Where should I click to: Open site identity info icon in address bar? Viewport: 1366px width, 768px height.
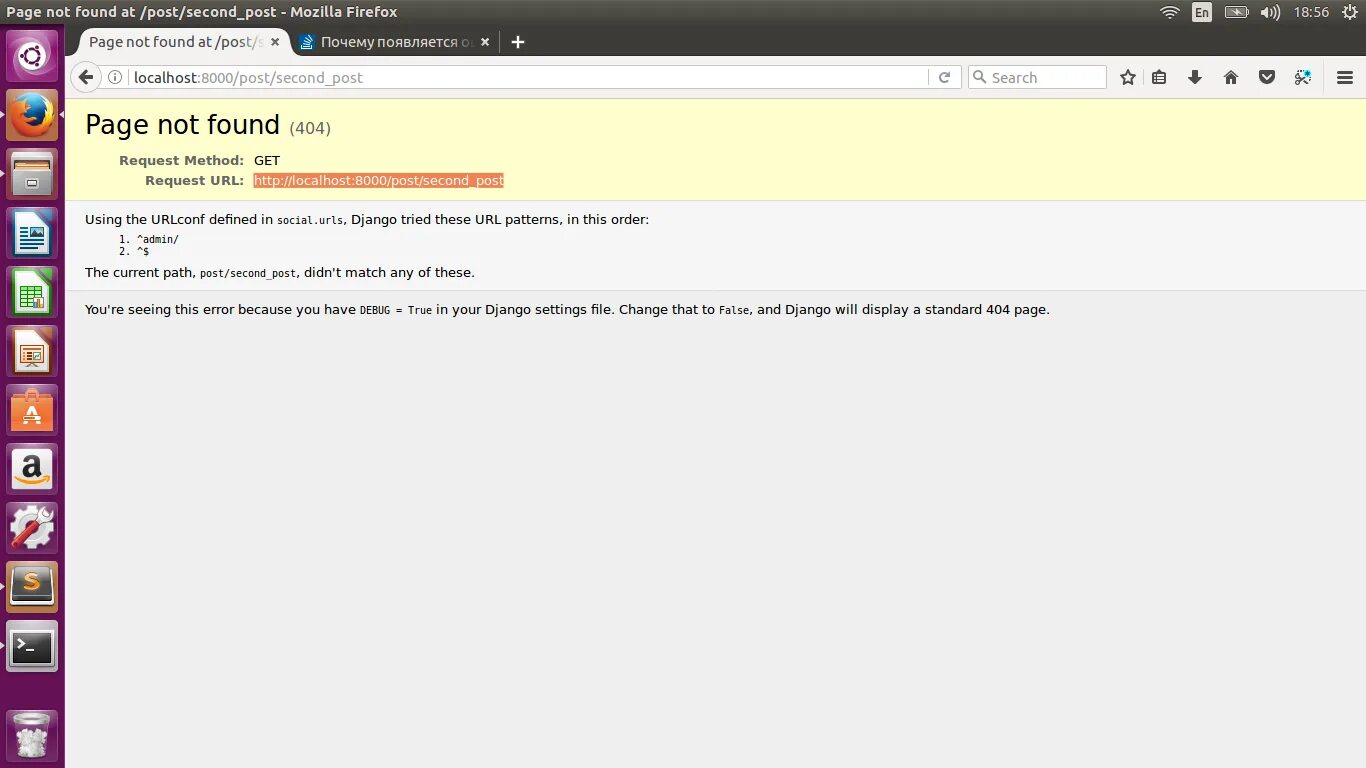point(115,77)
